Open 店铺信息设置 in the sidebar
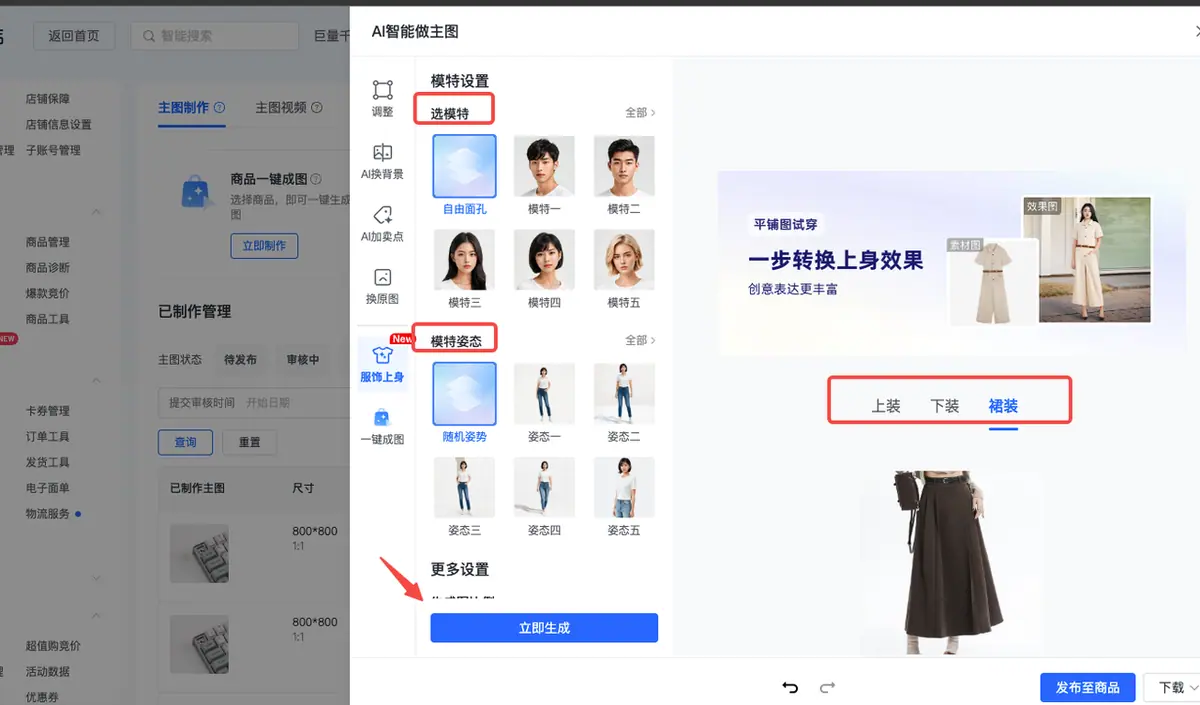Image resolution: width=1200 pixels, height=705 pixels. point(58,125)
